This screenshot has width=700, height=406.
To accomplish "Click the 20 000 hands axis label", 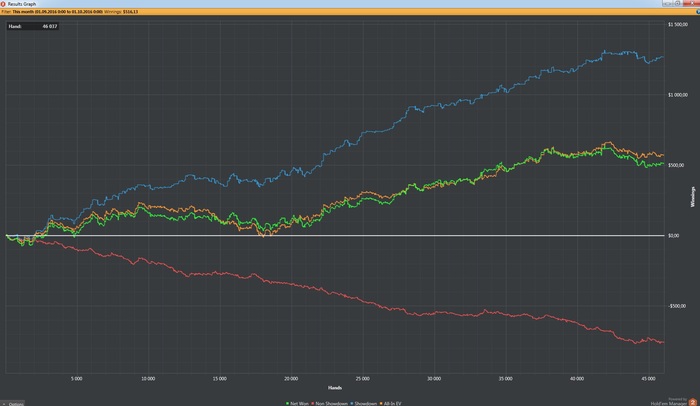I will (x=291, y=379).
